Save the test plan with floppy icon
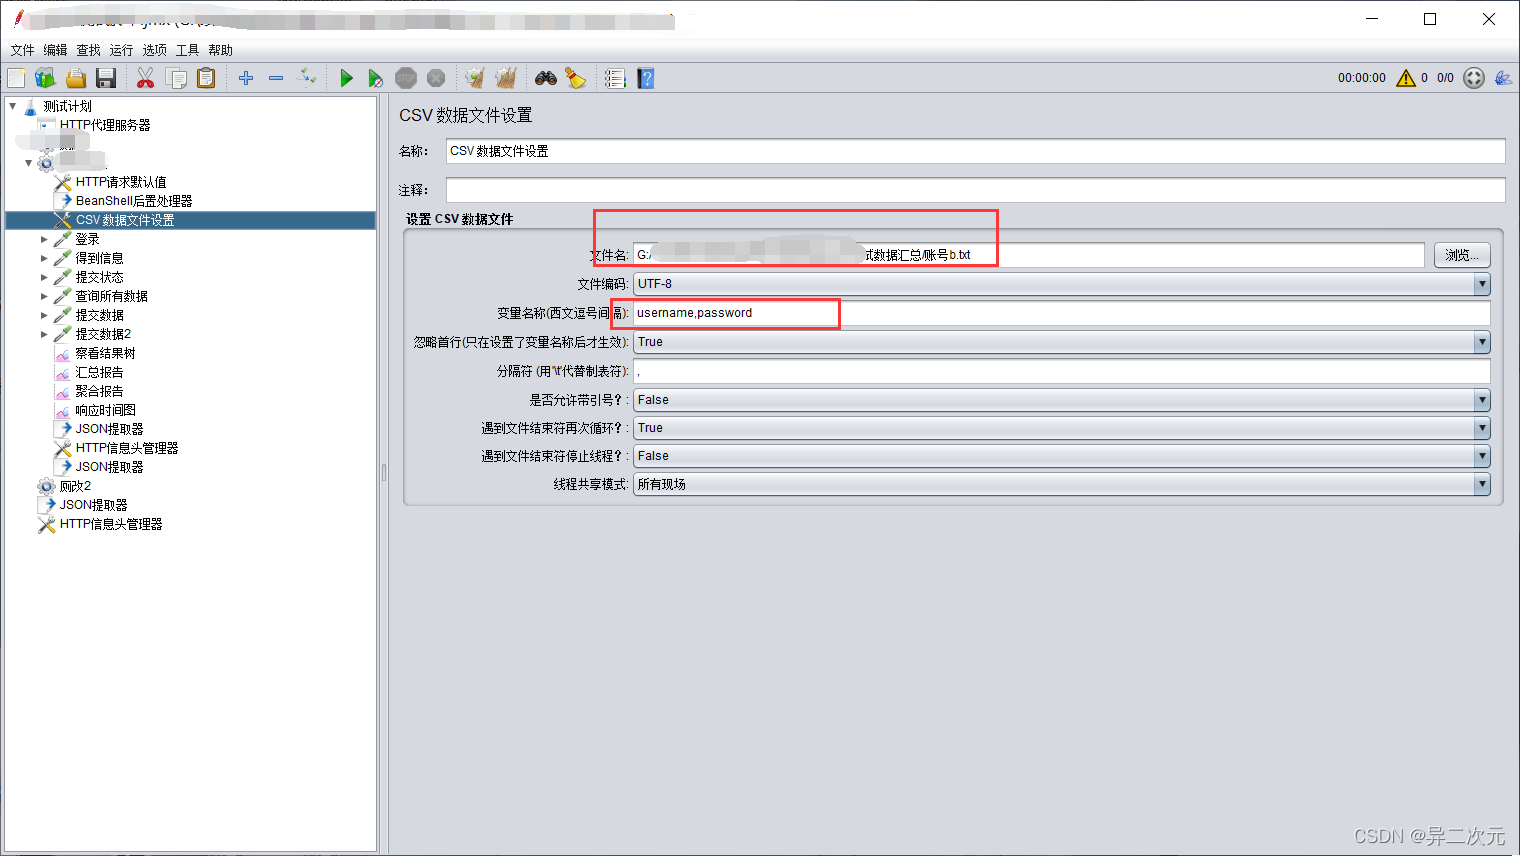This screenshot has height=856, width=1520. tap(106, 78)
